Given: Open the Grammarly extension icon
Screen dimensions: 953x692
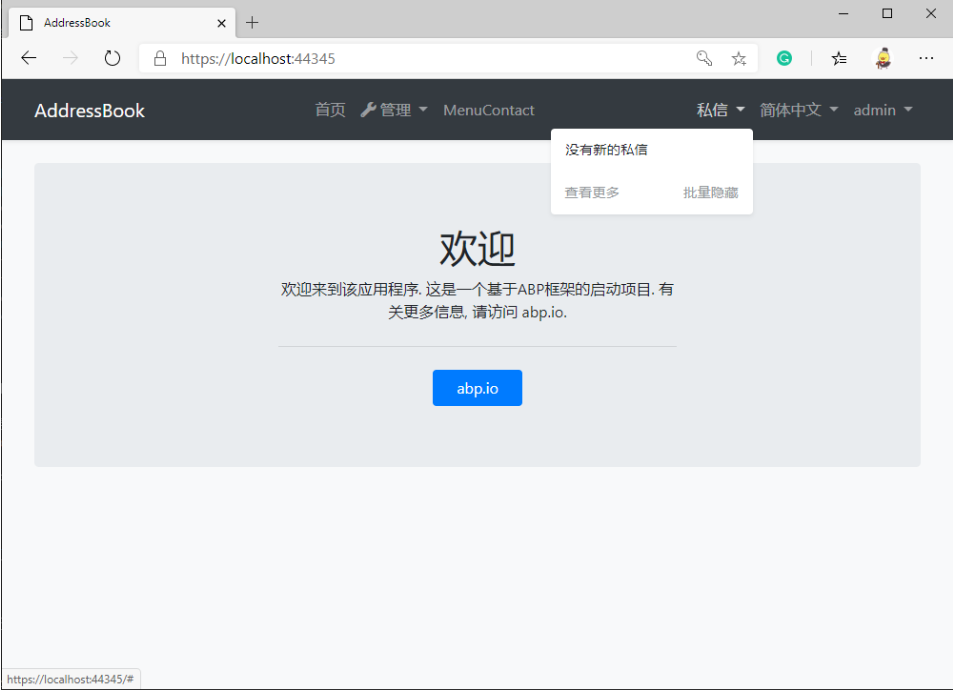Looking at the screenshot, I should (784, 58).
